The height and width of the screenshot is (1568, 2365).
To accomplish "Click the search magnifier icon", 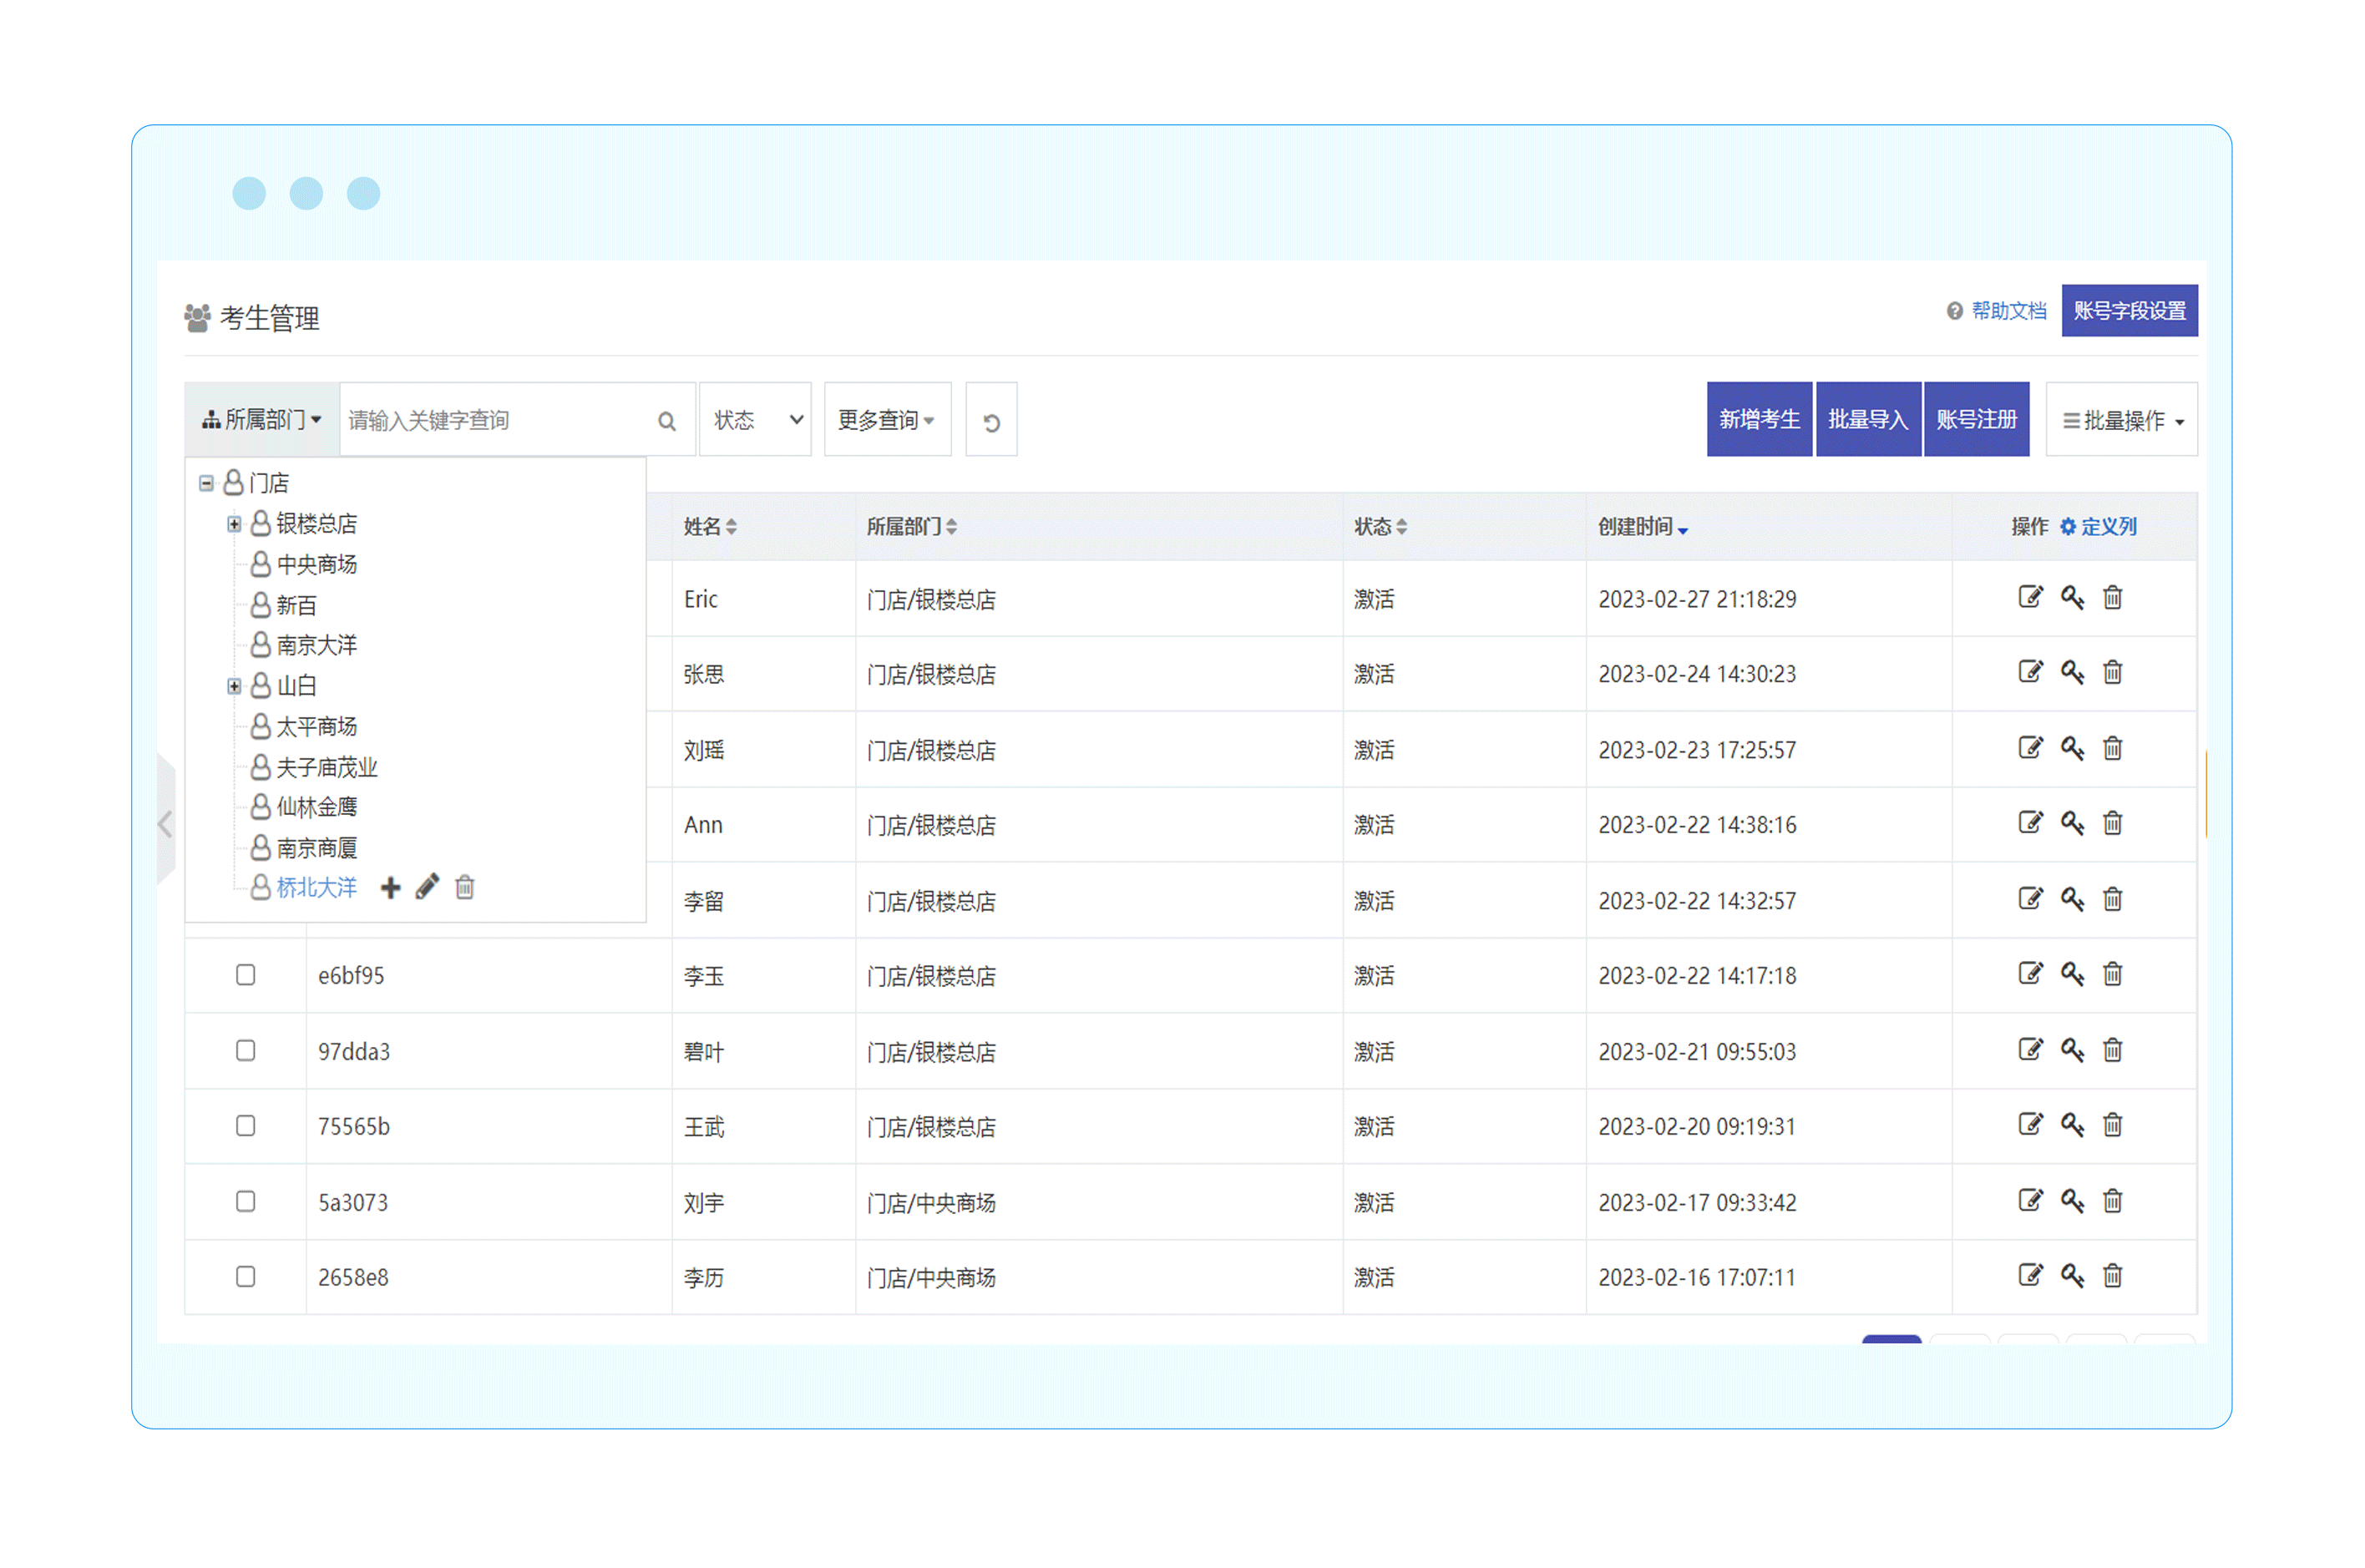I will tap(666, 421).
